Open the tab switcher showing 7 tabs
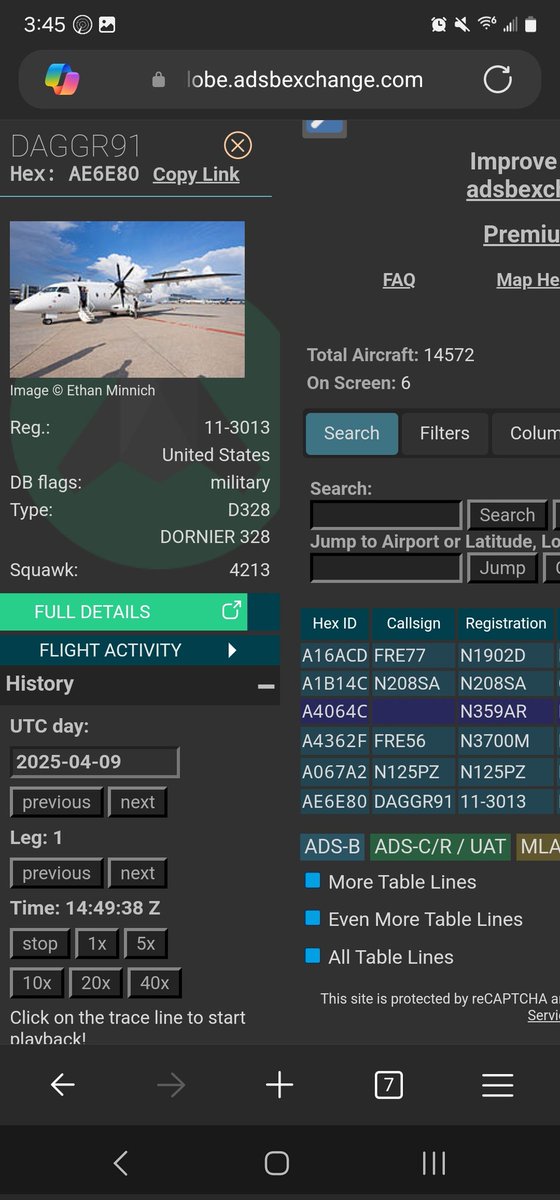Viewport: 560px width, 1200px height. [388, 1085]
